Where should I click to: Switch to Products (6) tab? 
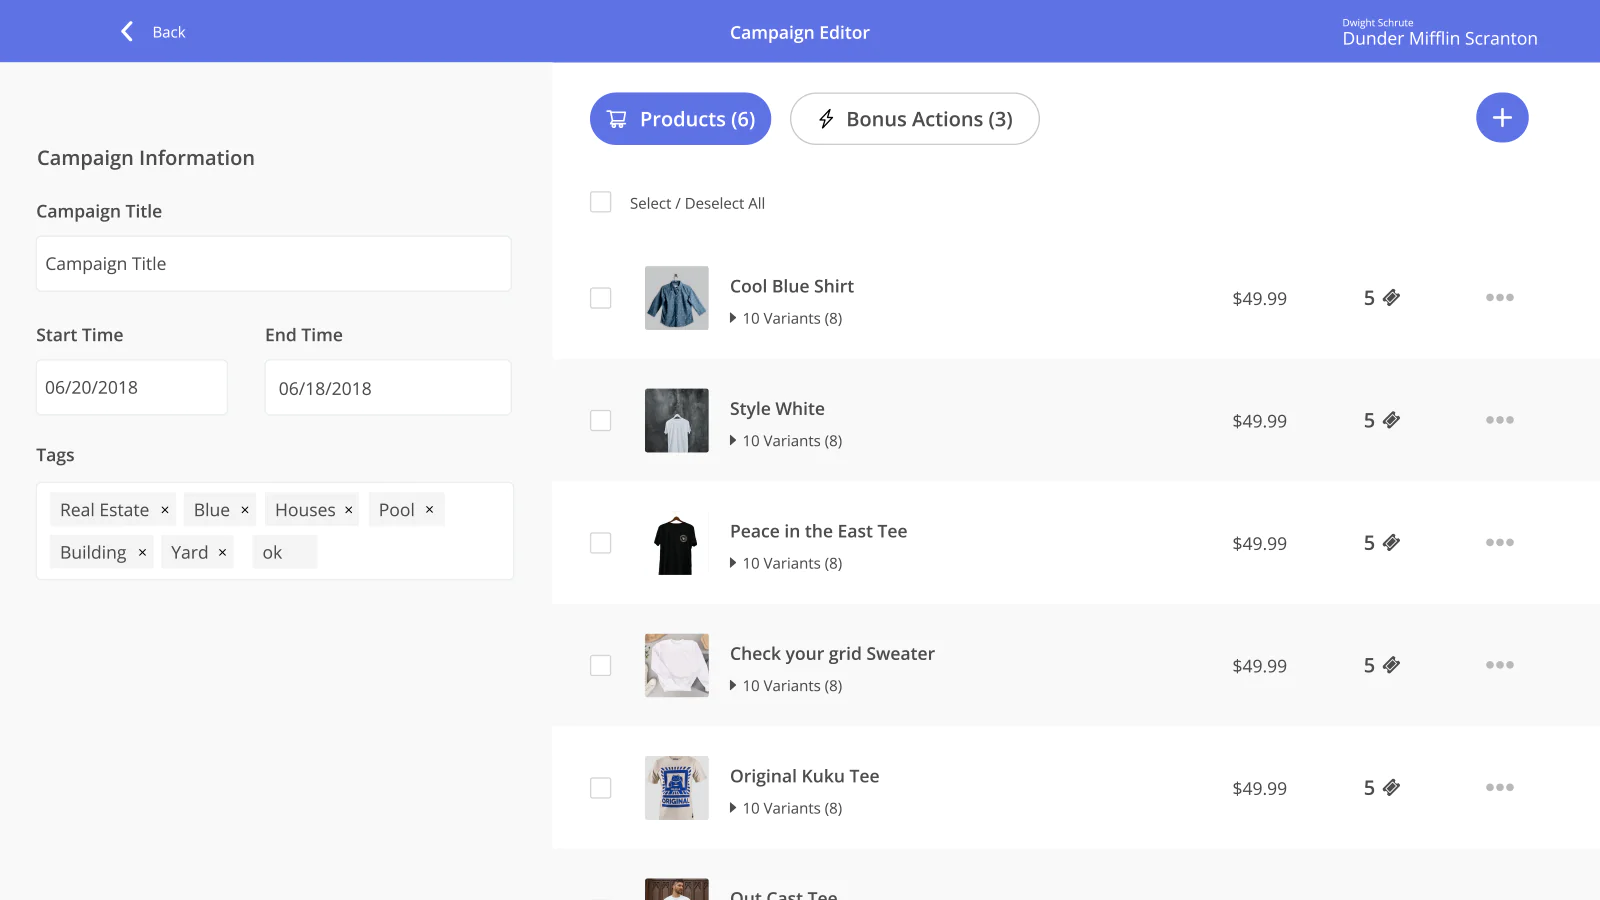pyautogui.click(x=680, y=119)
